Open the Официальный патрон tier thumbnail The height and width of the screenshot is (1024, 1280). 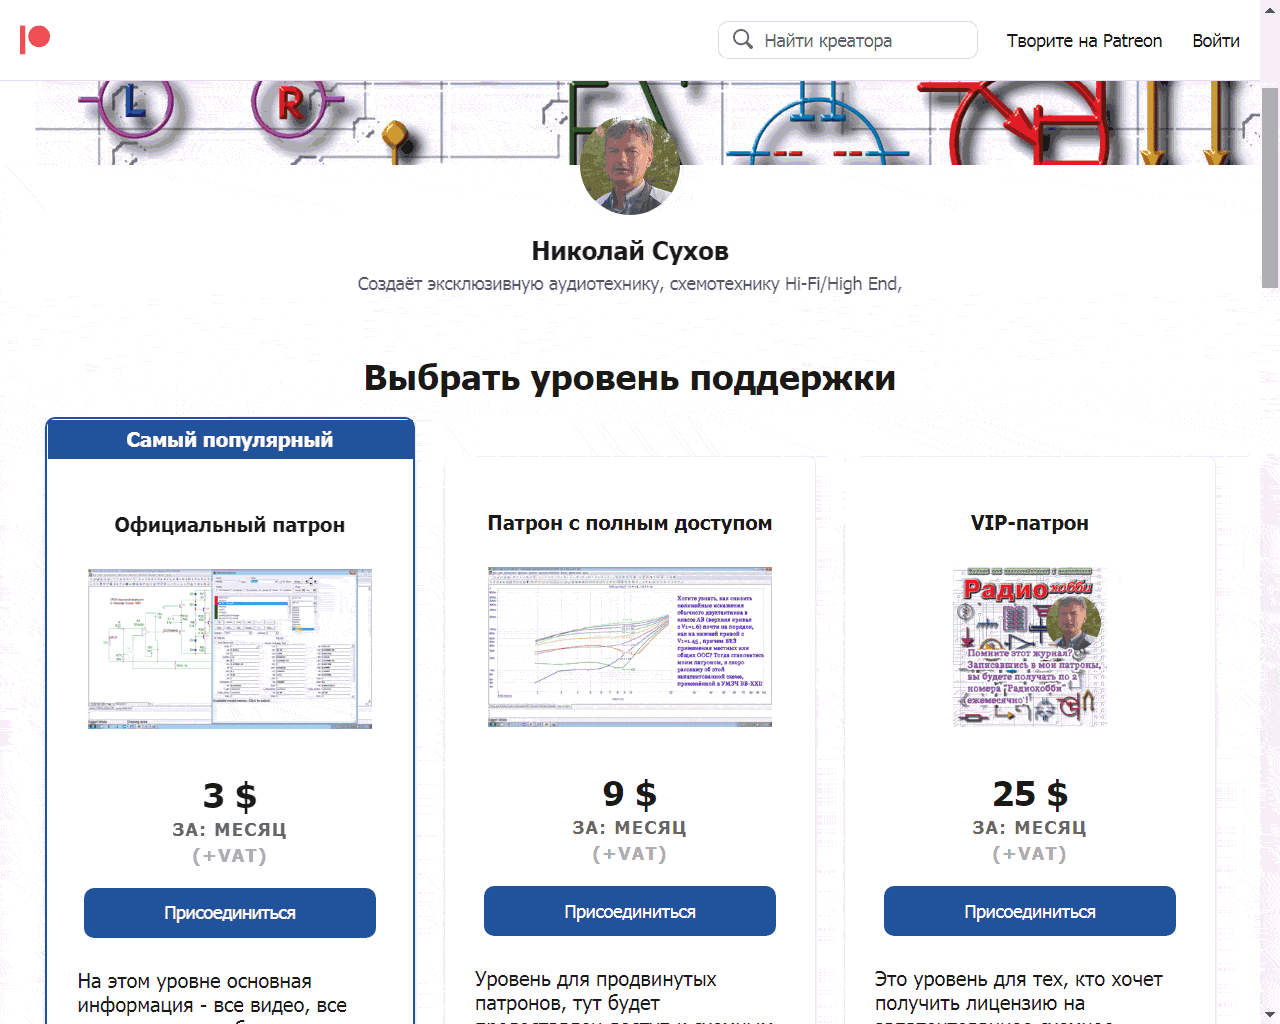tap(230, 648)
